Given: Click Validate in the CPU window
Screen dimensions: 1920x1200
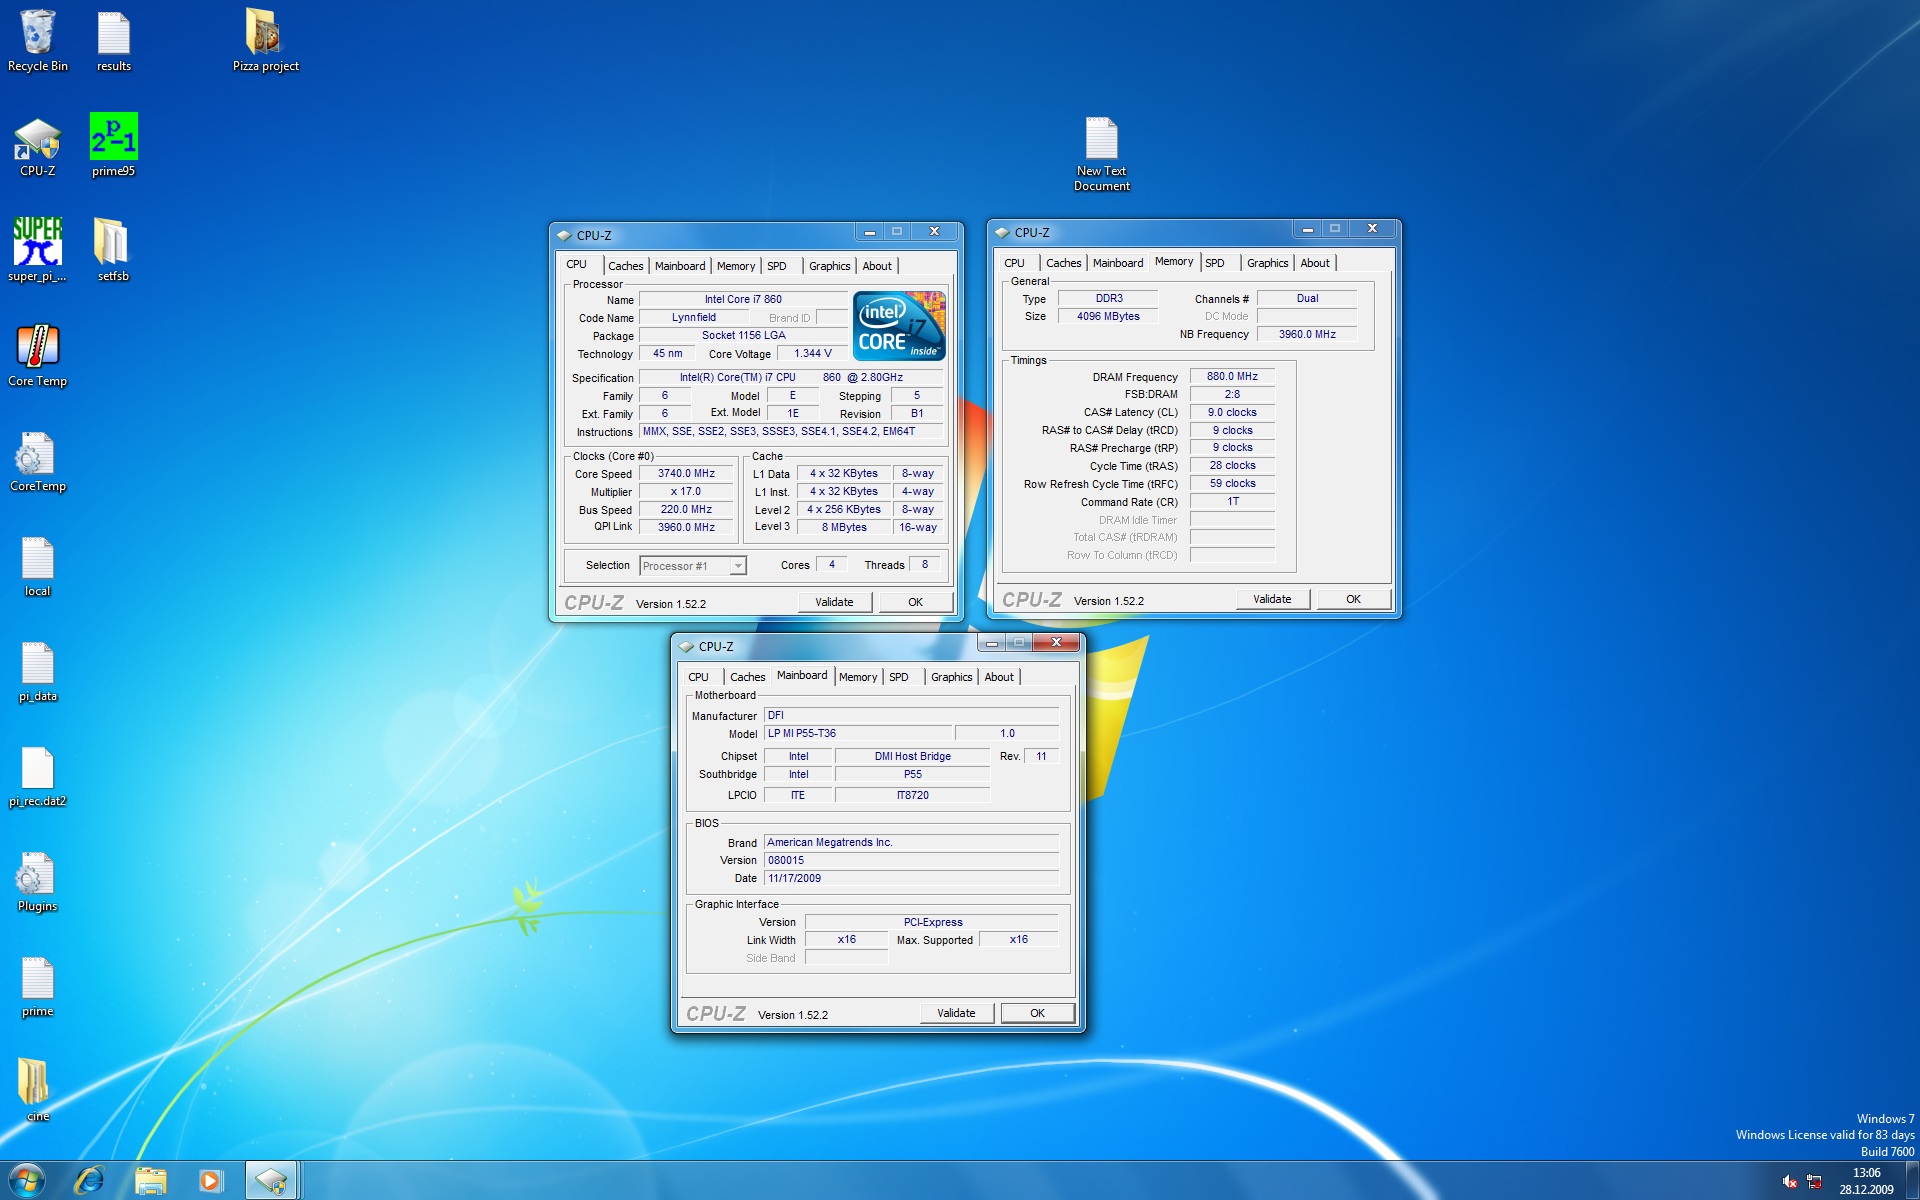Looking at the screenshot, I should click(x=834, y=602).
